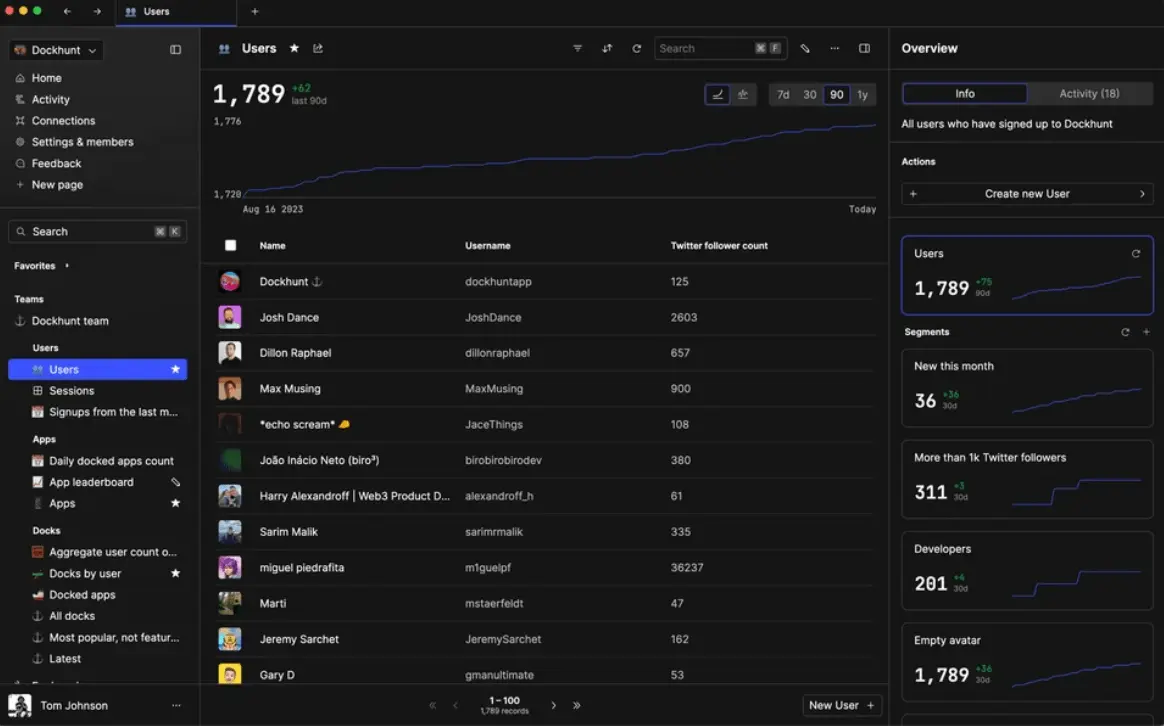The width and height of the screenshot is (1164, 726).
Task: Open Settings & members
Action: click(82, 142)
